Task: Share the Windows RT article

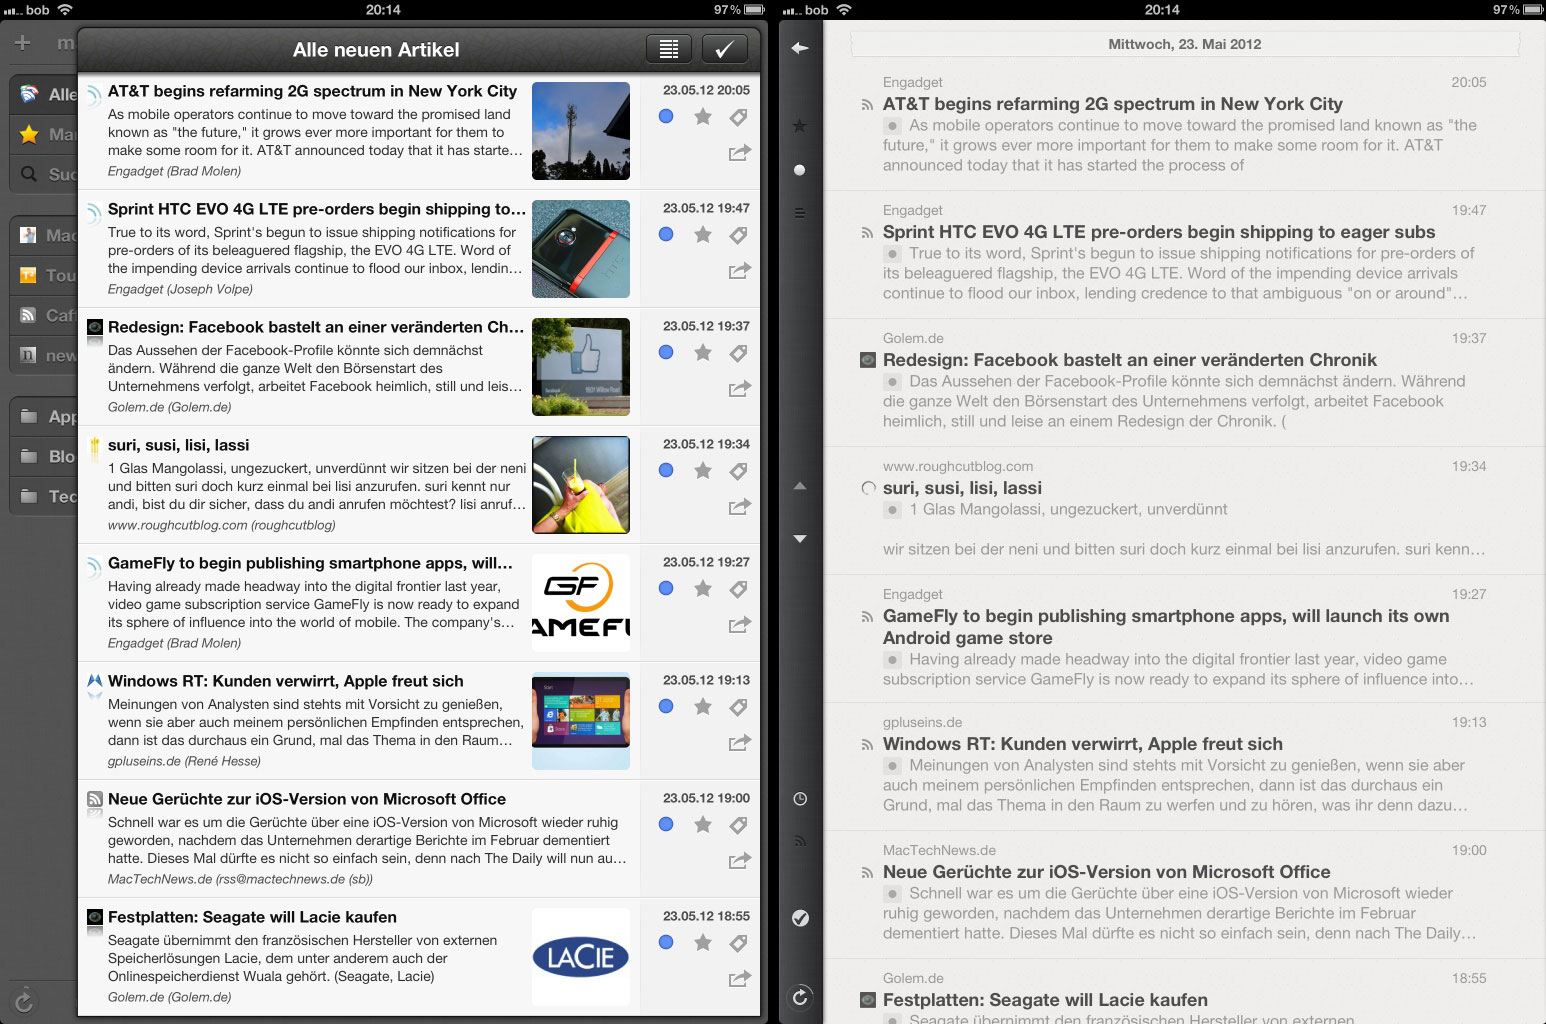Action: point(740,743)
